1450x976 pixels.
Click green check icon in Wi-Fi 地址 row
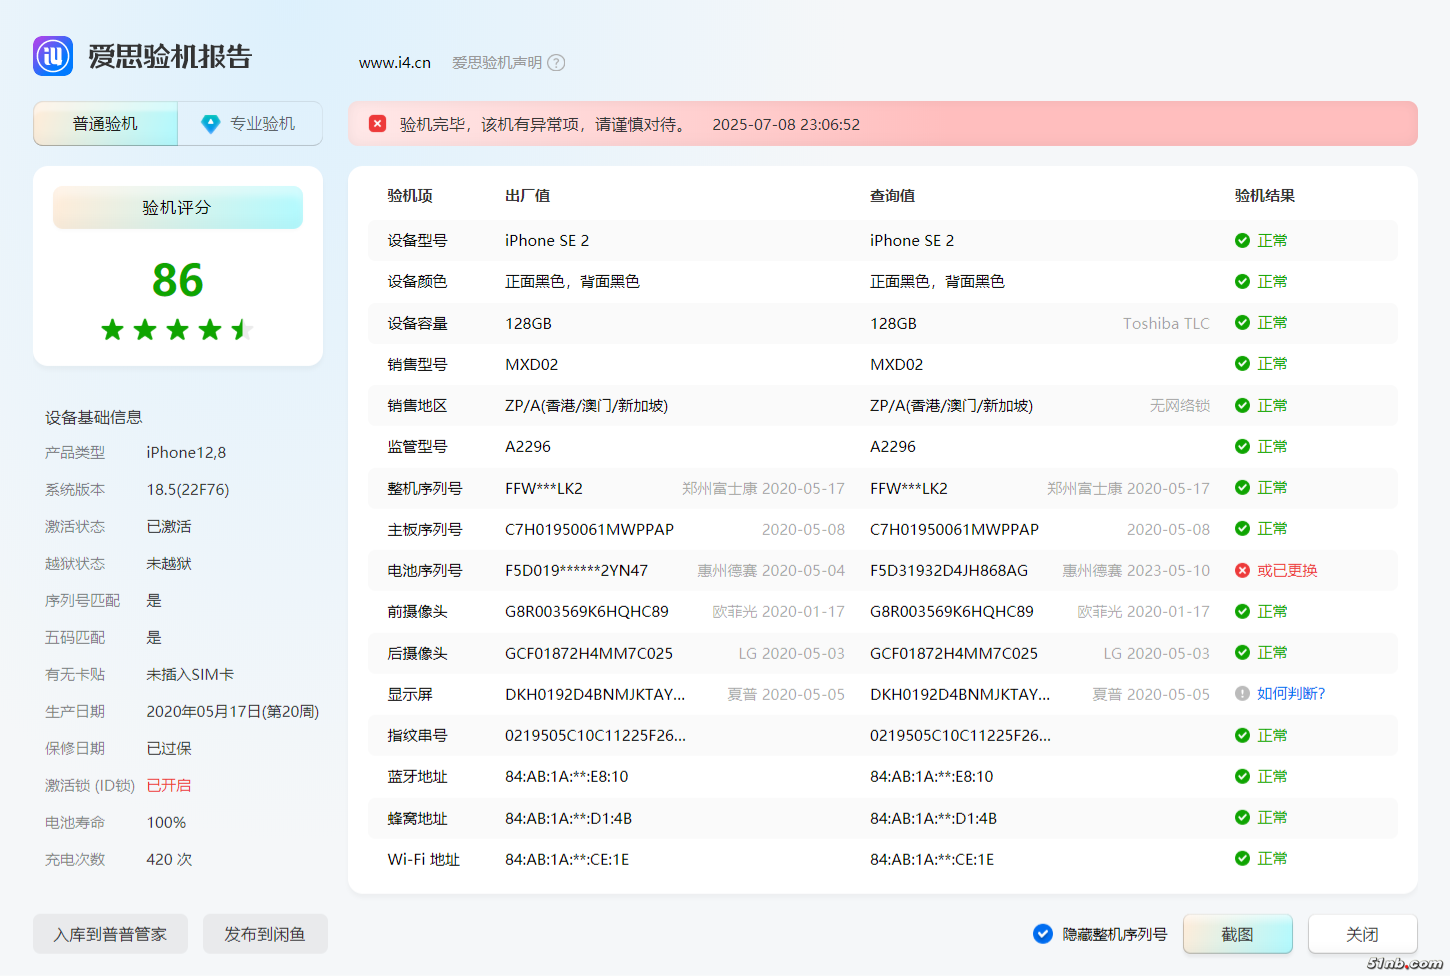[1242, 859]
